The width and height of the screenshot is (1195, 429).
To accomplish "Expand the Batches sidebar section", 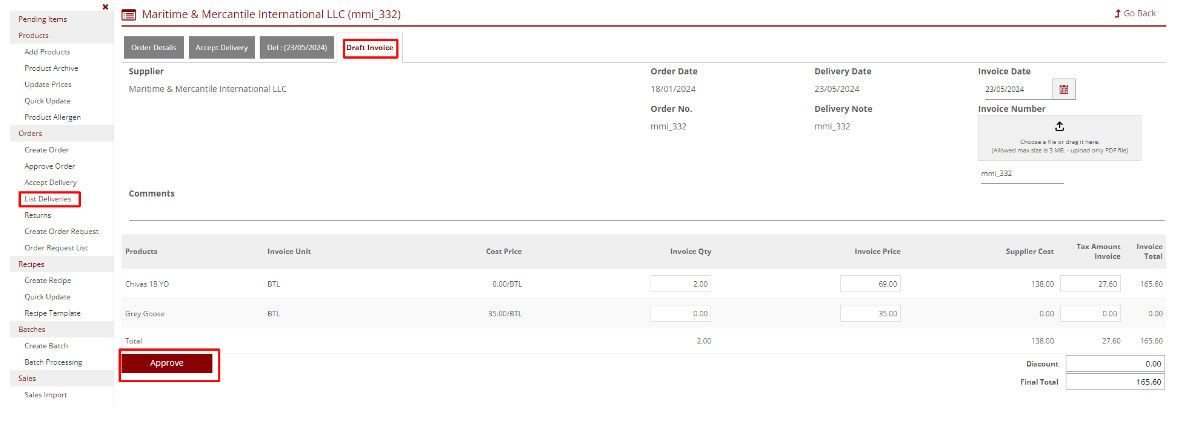I will pos(32,329).
